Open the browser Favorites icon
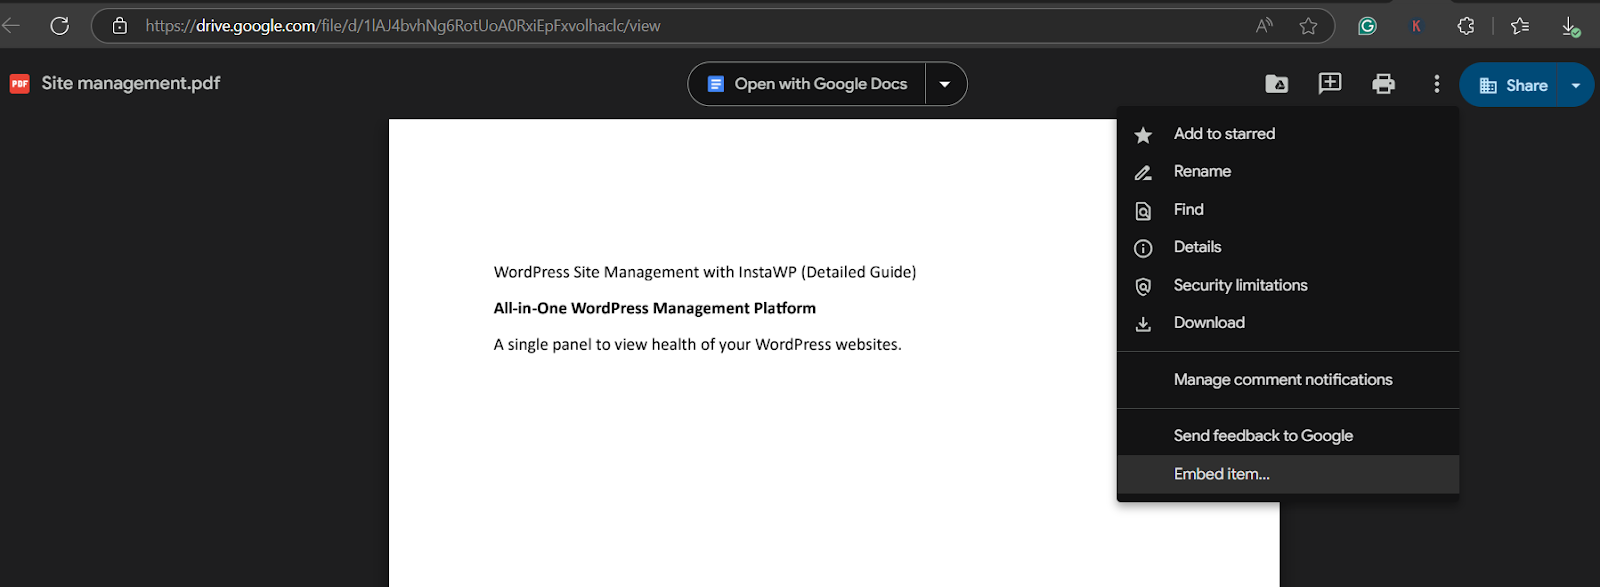Screen dimensions: 1600x587 point(1520,26)
